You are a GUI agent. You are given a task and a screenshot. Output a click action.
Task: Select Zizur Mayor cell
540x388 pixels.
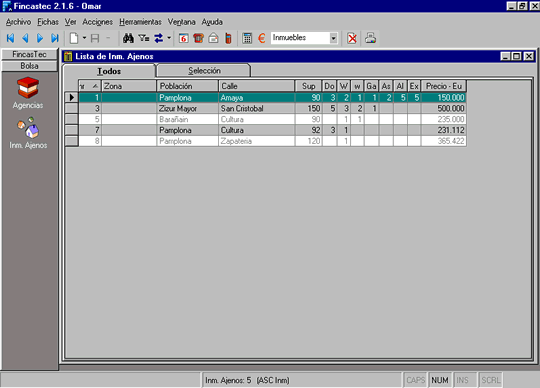point(187,108)
